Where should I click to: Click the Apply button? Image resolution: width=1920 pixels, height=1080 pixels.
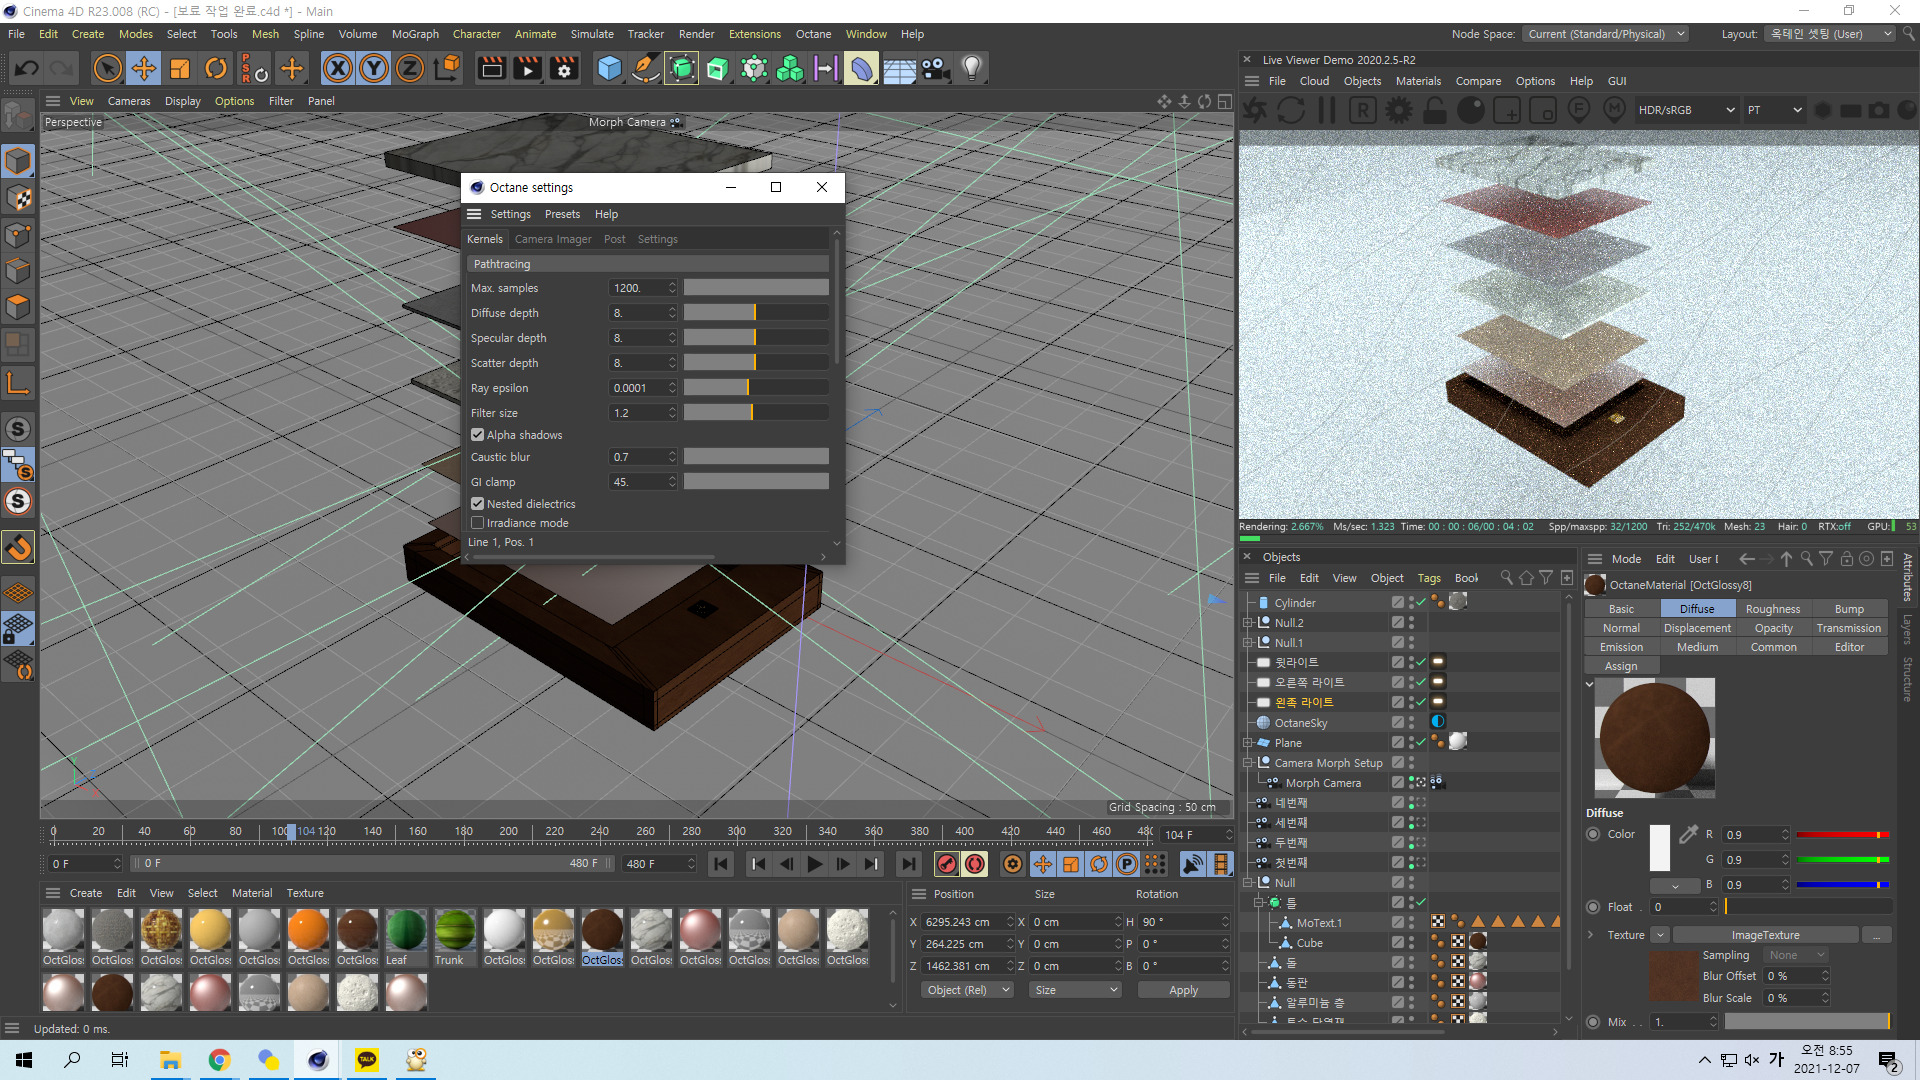[1184, 990]
